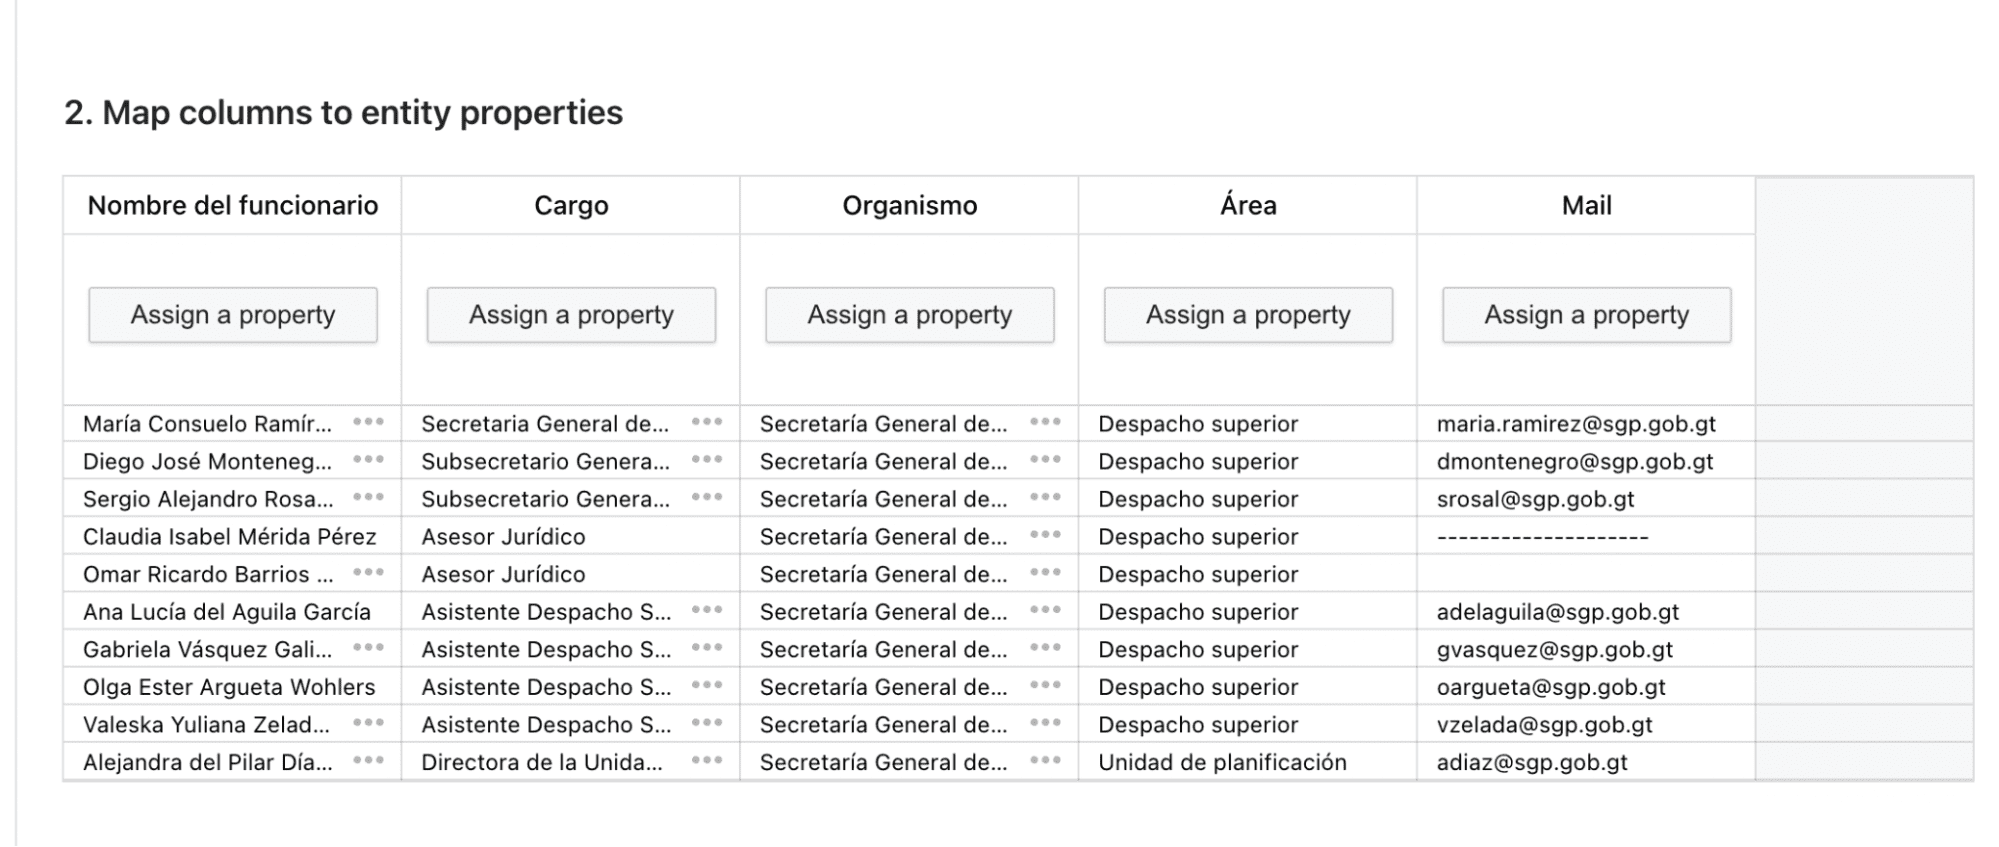Expand ellipsis for Directora de la Unida…
Viewport: 1999px width, 847px height.
pos(707,761)
